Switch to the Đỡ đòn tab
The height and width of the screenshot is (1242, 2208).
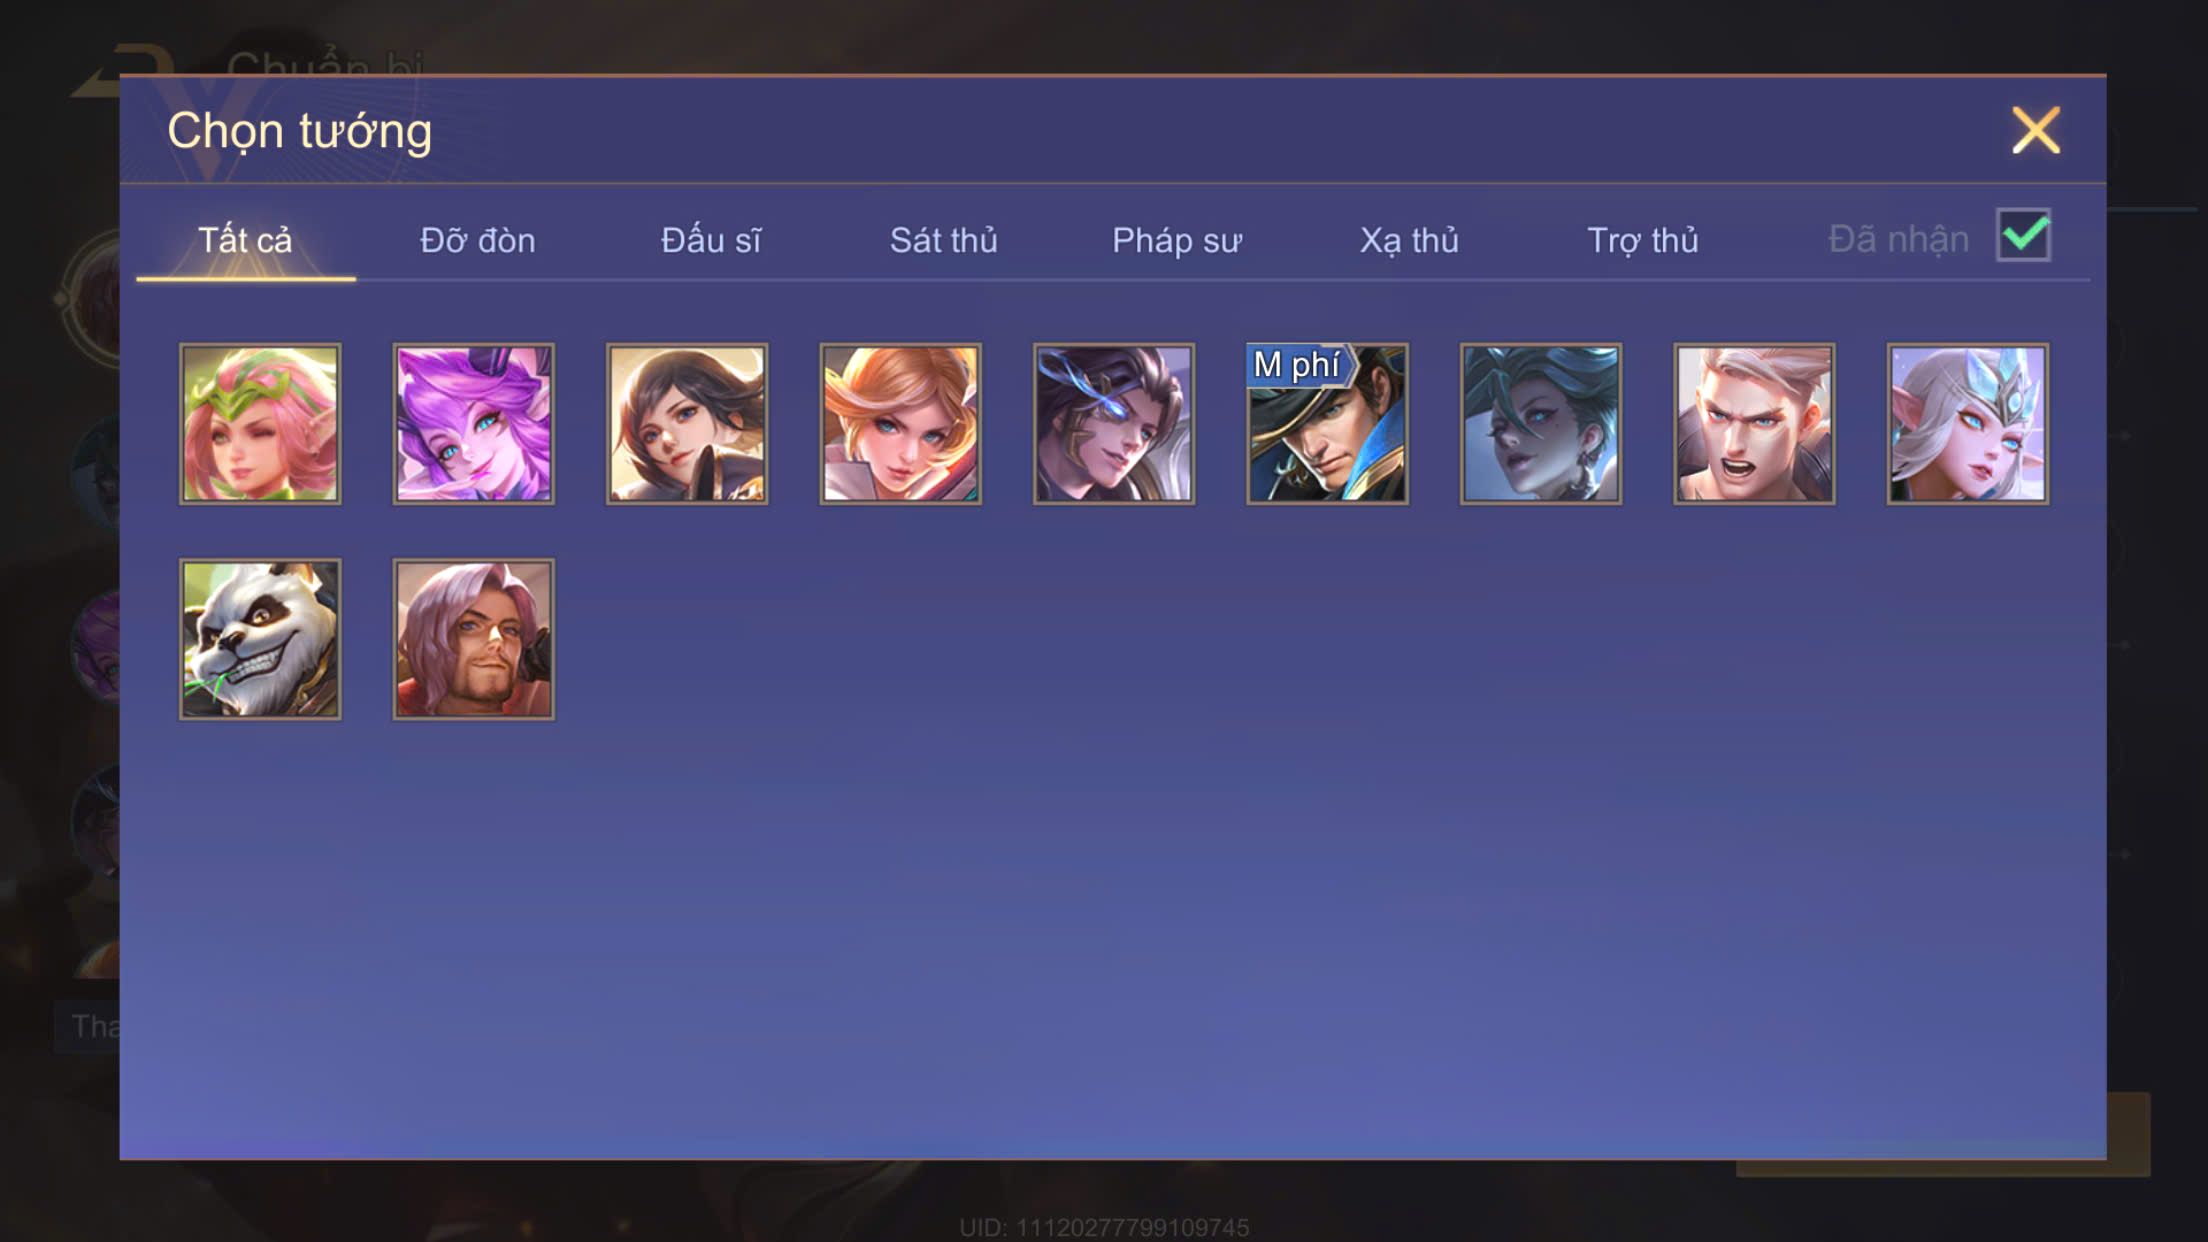tap(478, 240)
